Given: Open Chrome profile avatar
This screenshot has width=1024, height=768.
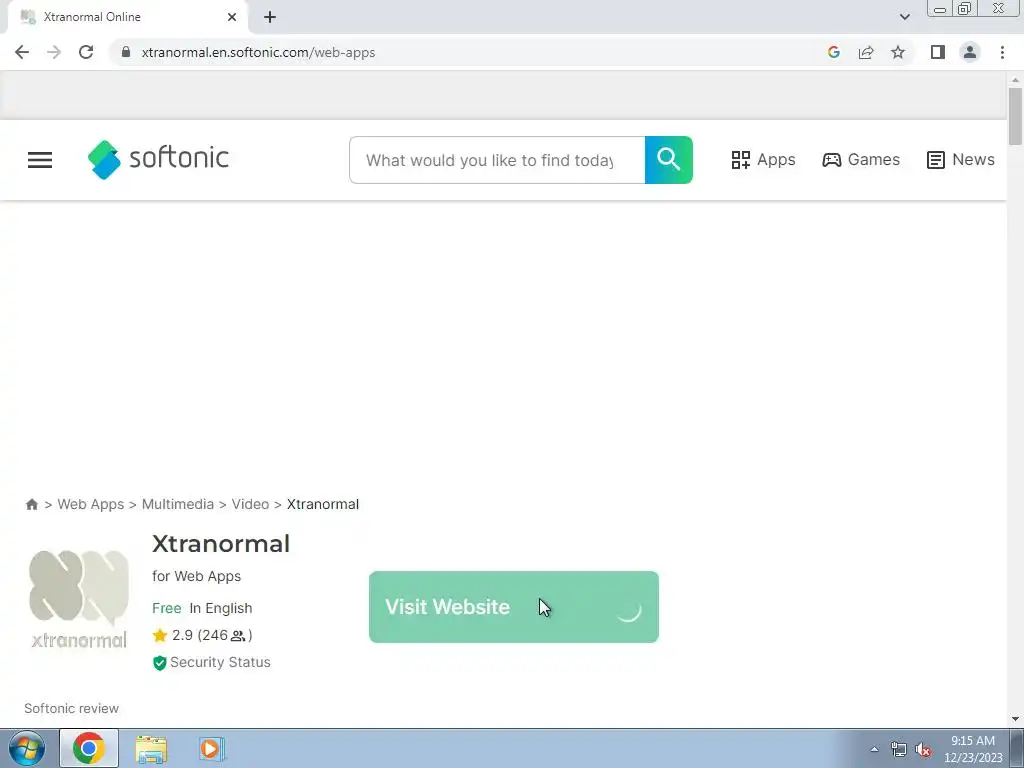Looking at the screenshot, I should (x=970, y=52).
